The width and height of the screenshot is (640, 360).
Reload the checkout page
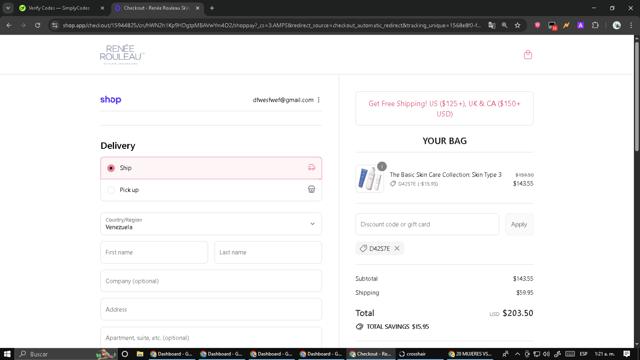tap(37, 25)
